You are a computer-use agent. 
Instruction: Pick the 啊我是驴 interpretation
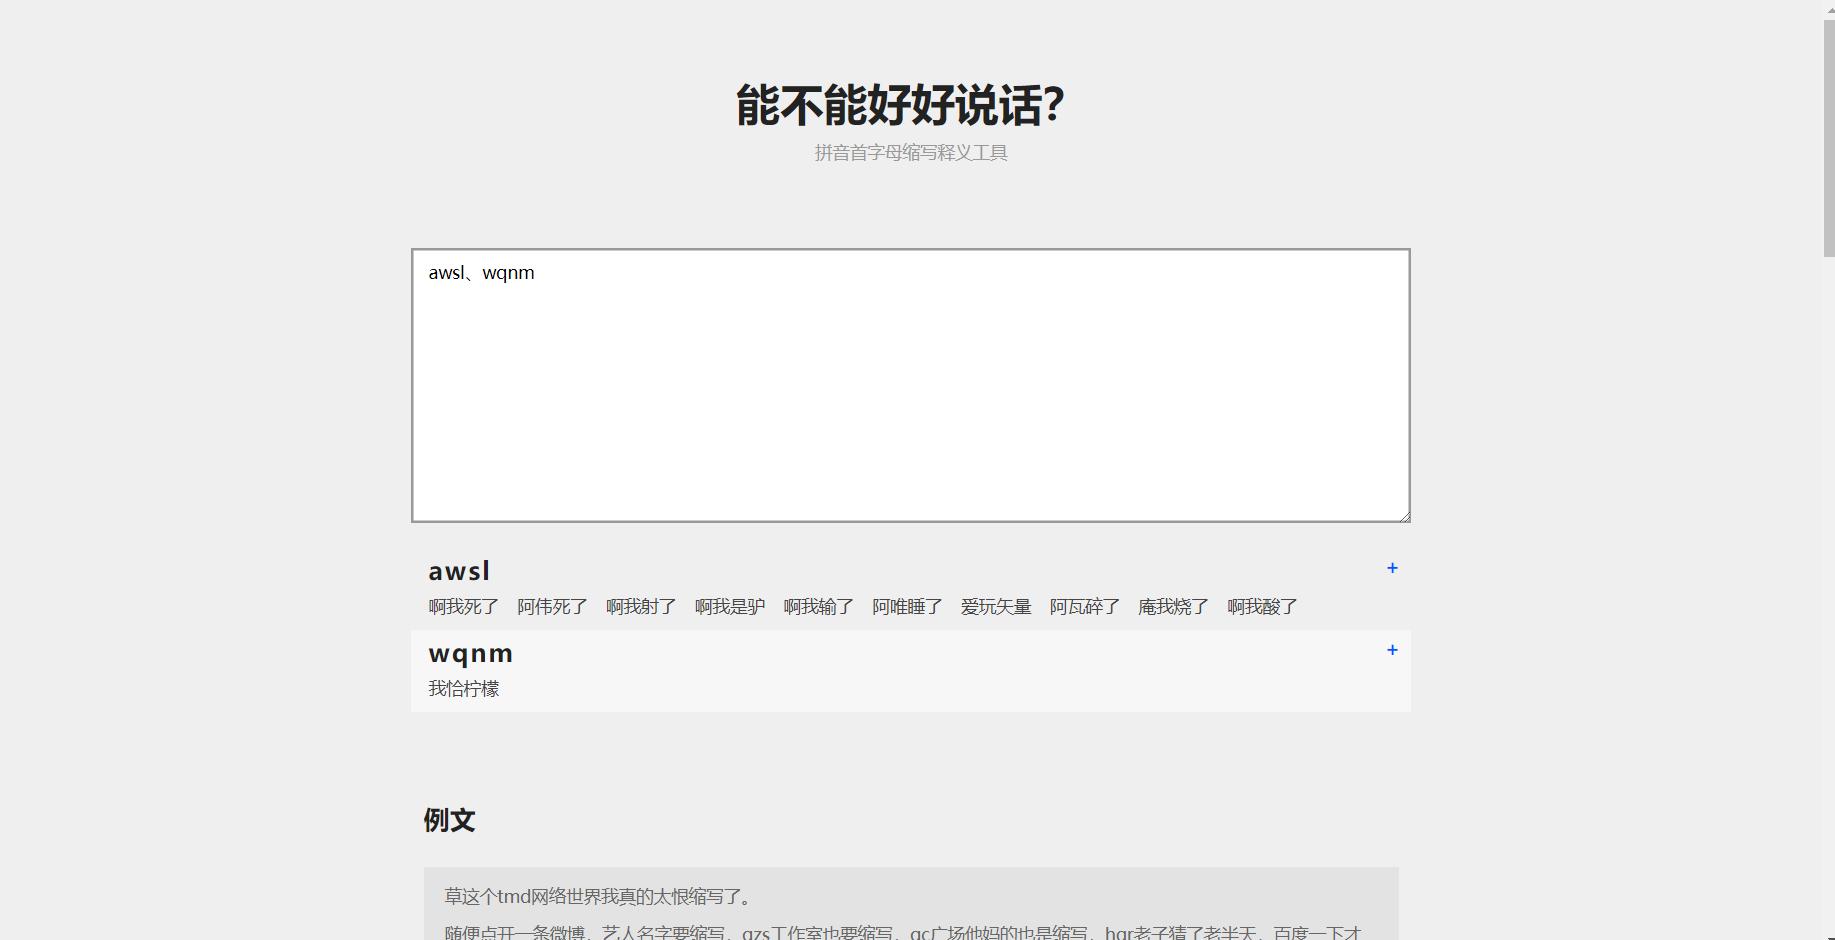click(728, 606)
